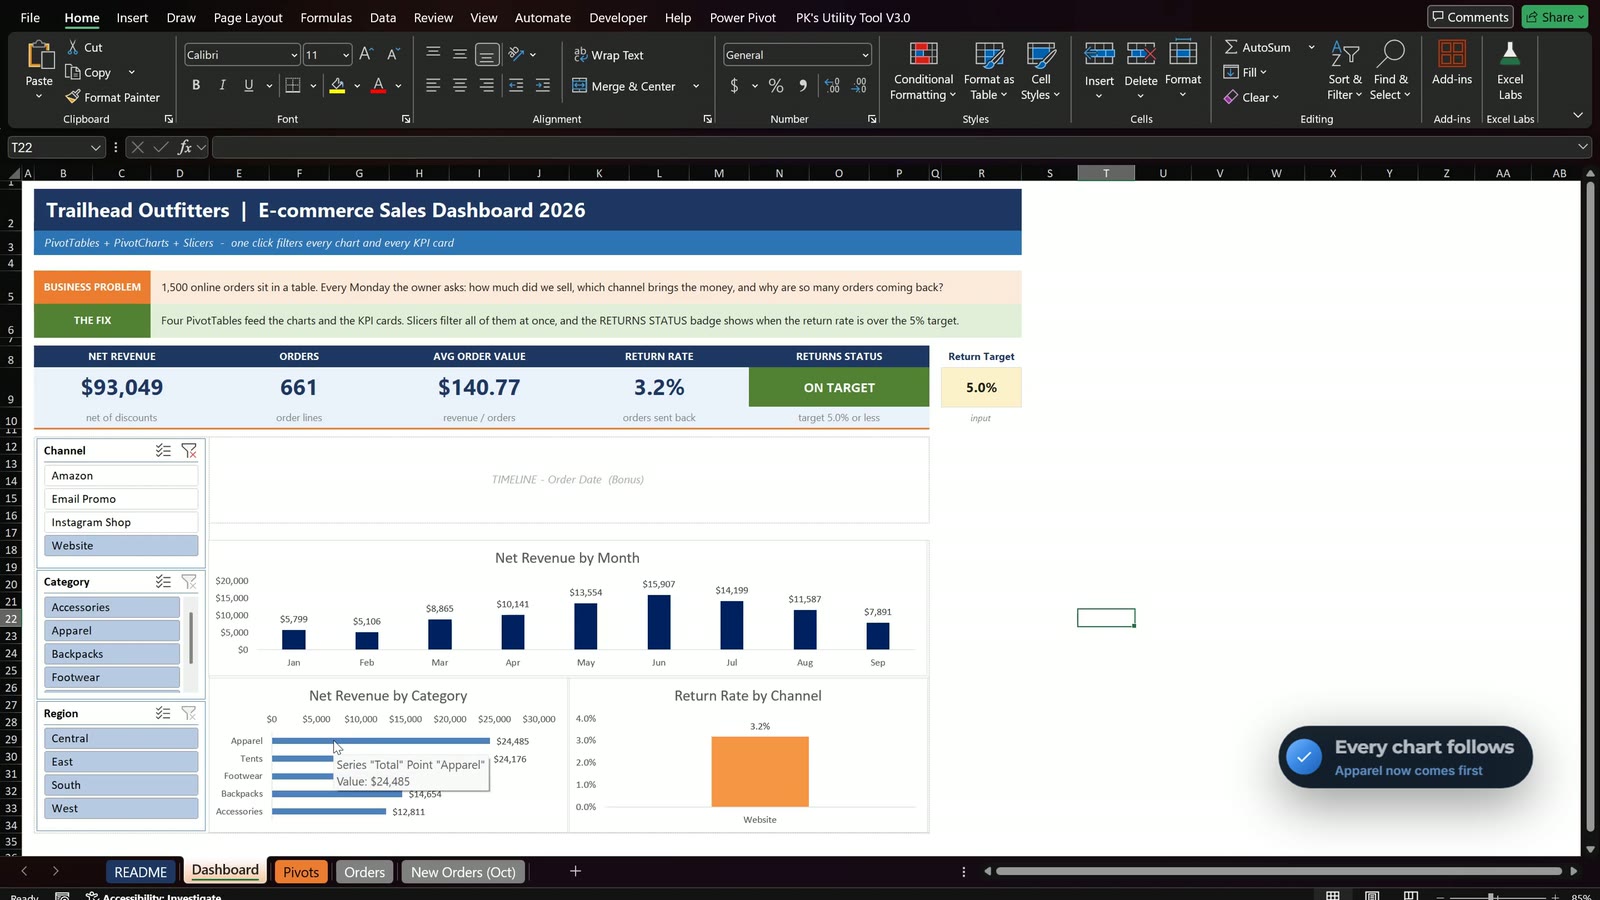
Task: Toggle Bold formatting
Action: click(x=196, y=86)
